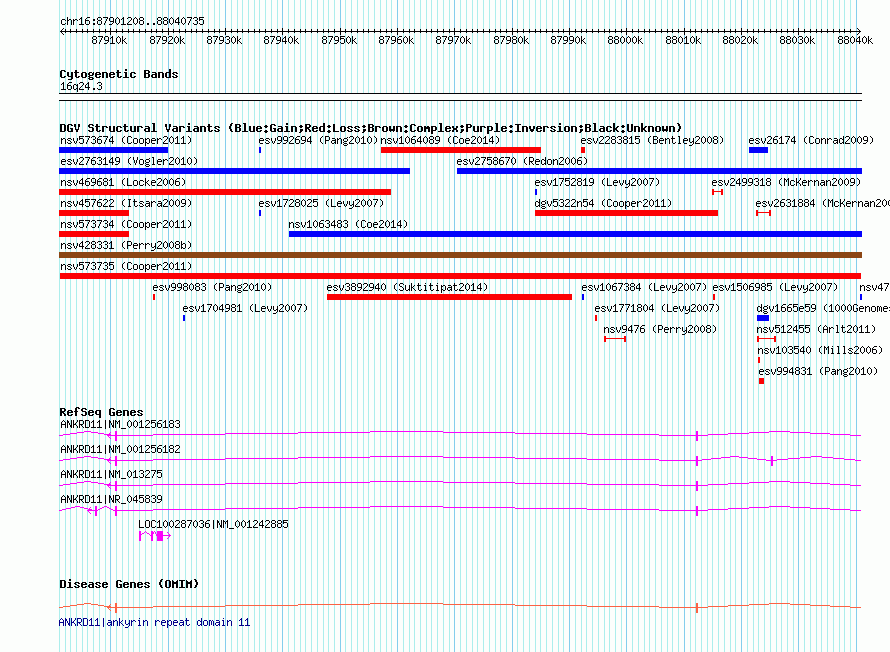Click the 87950k ruler position
890x652 pixels.
[x=339, y=40]
